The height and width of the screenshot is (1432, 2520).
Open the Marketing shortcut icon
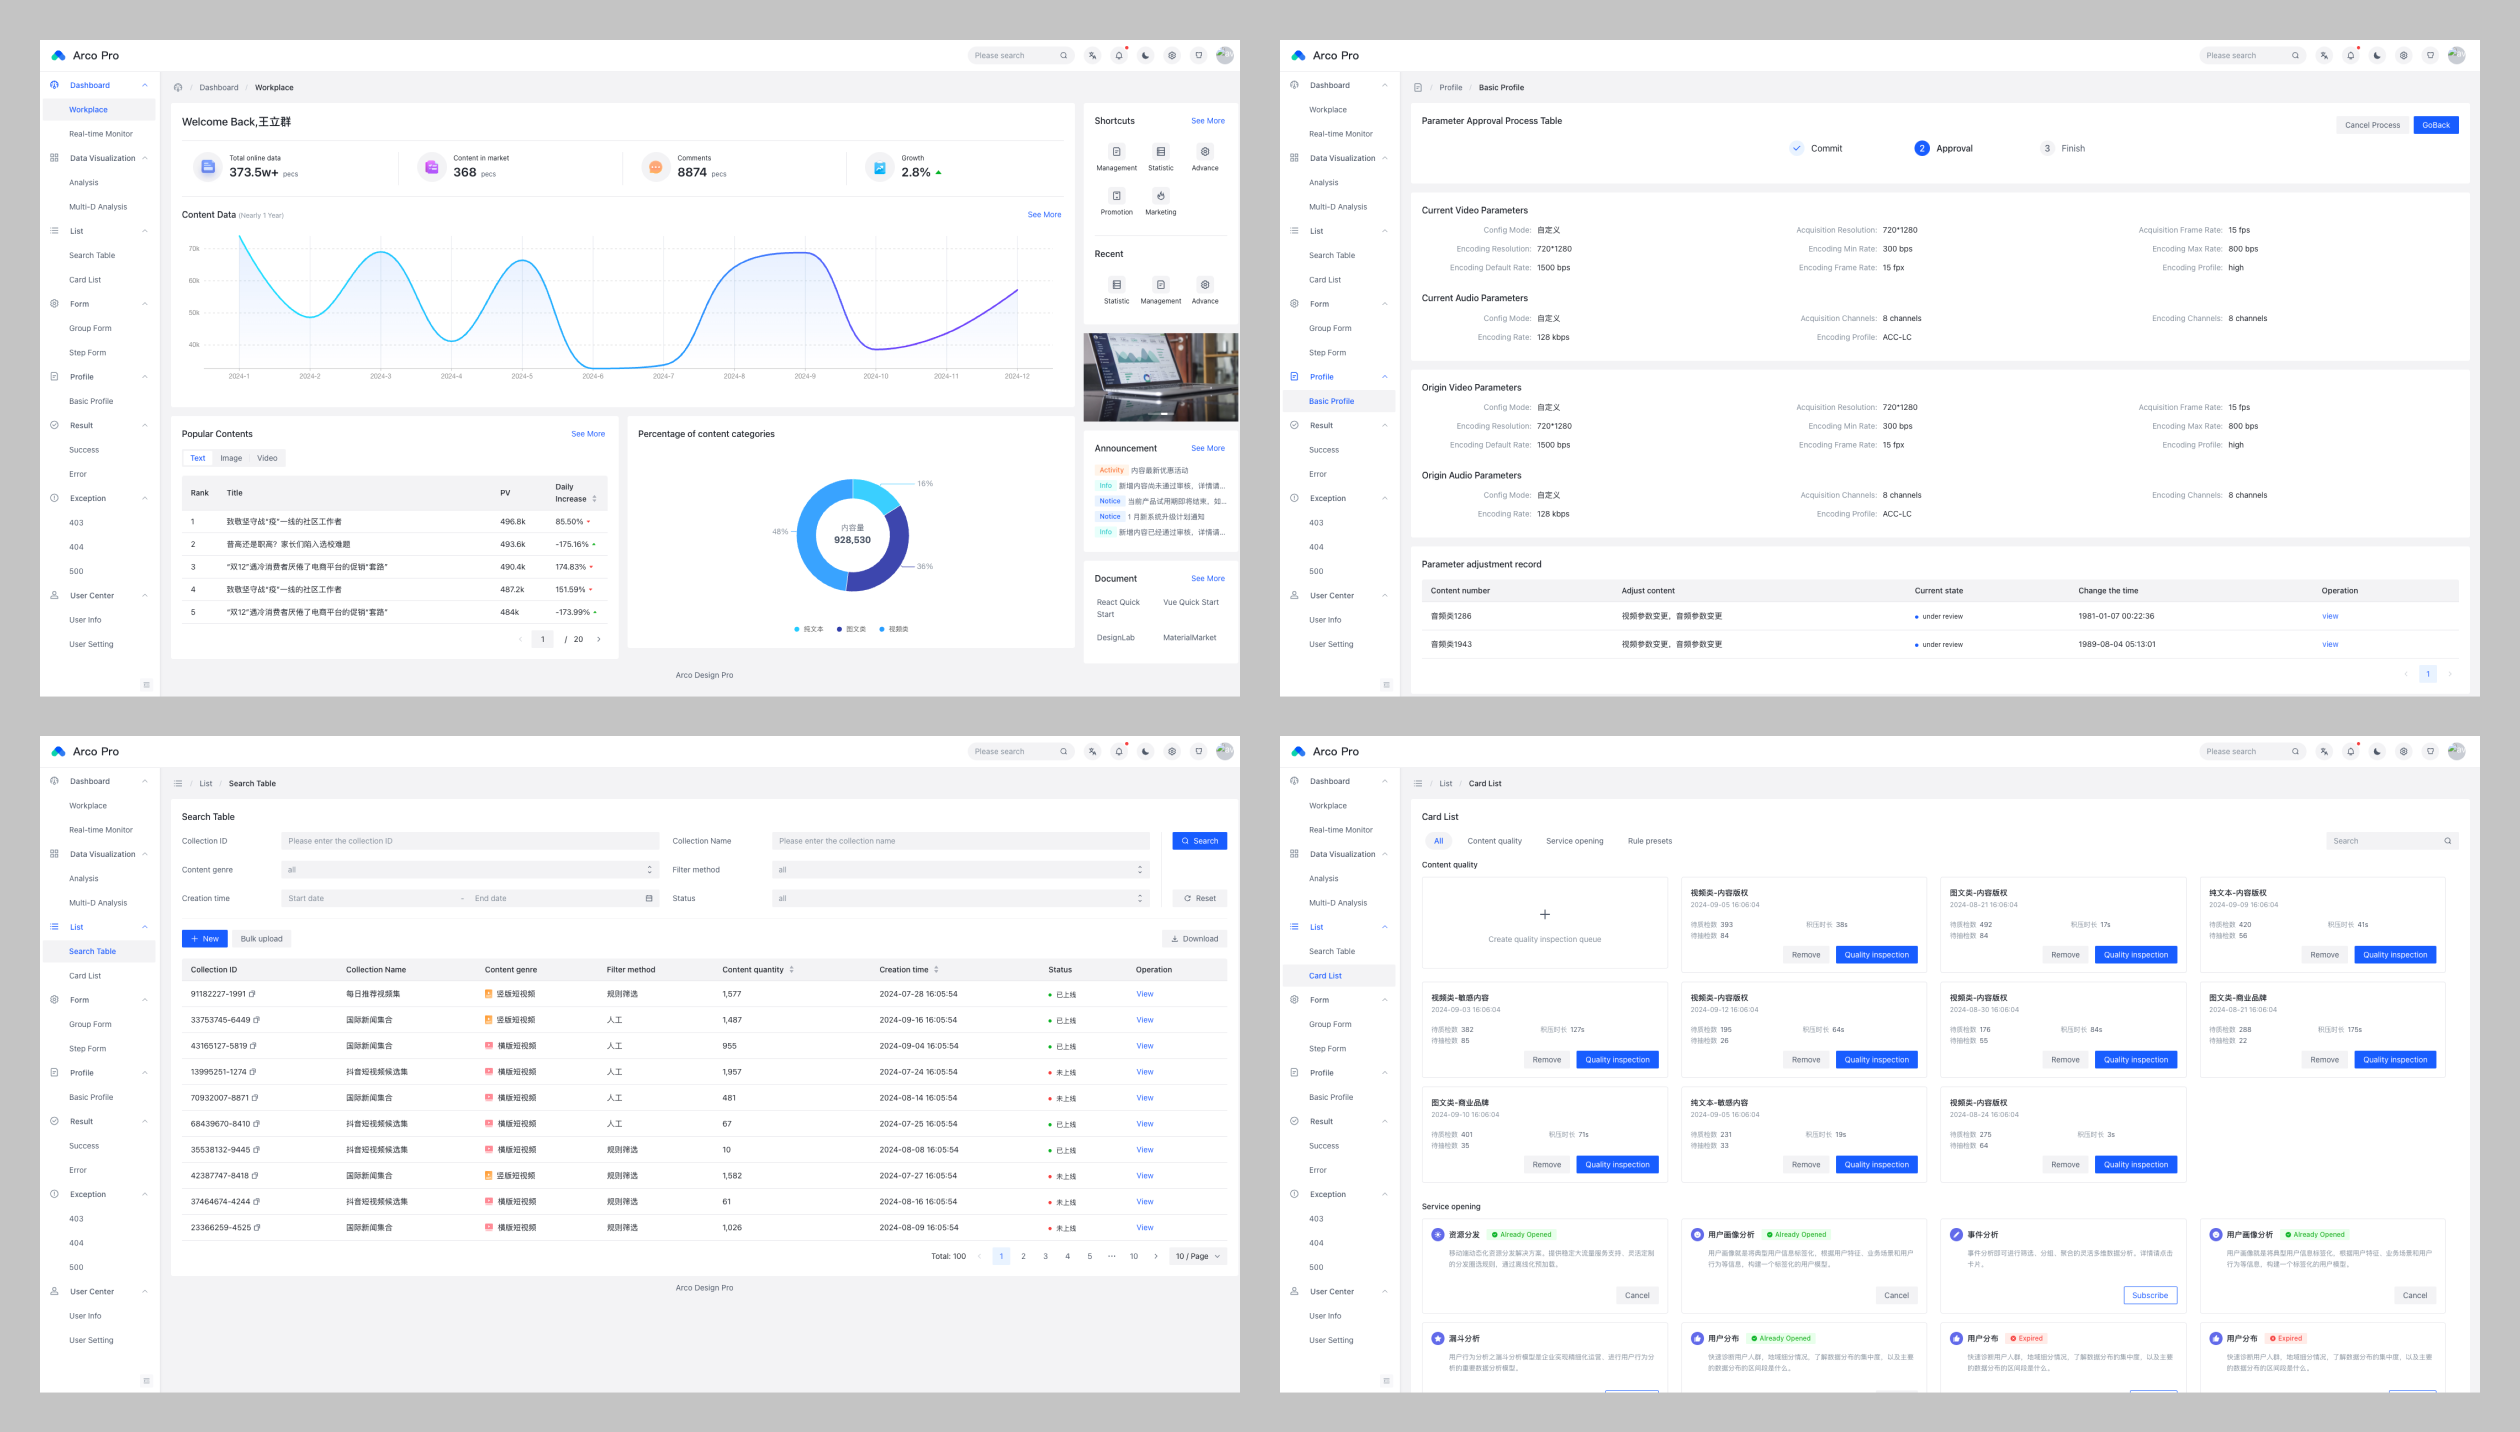(x=1160, y=196)
